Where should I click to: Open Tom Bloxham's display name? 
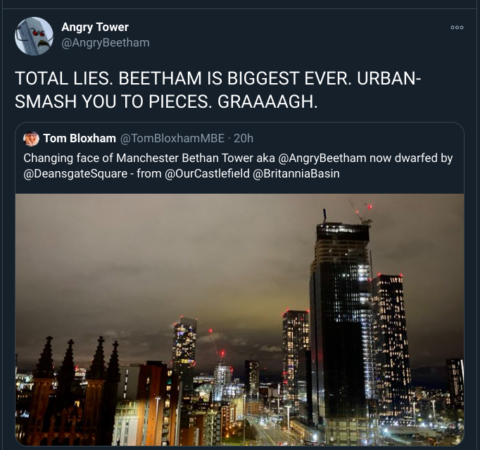pyautogui.click(x=80, y=138)
